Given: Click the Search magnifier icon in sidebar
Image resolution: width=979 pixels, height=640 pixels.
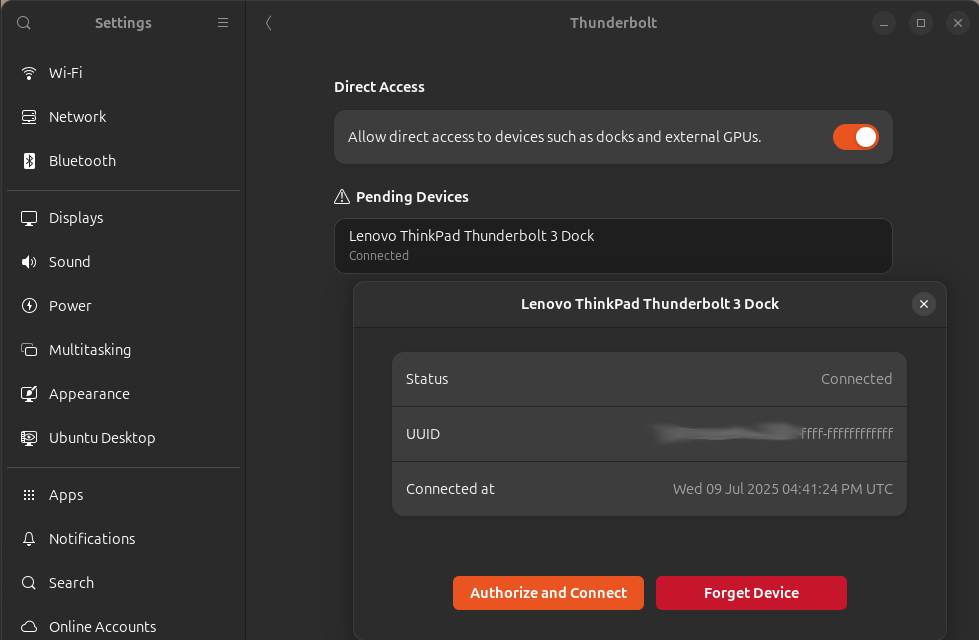Looking at the screenshot, I should 29,583.
